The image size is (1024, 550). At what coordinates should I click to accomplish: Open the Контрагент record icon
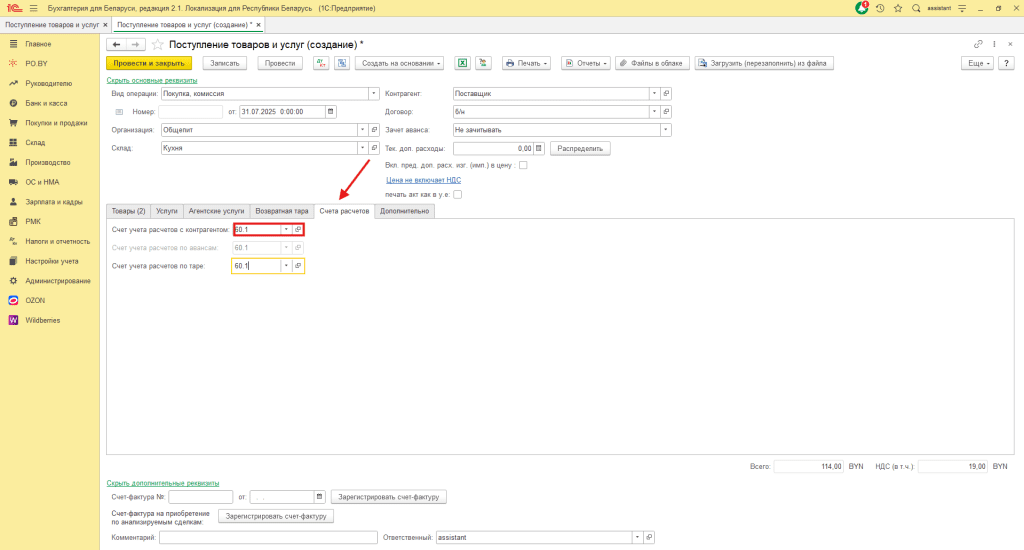coord(666,93)
